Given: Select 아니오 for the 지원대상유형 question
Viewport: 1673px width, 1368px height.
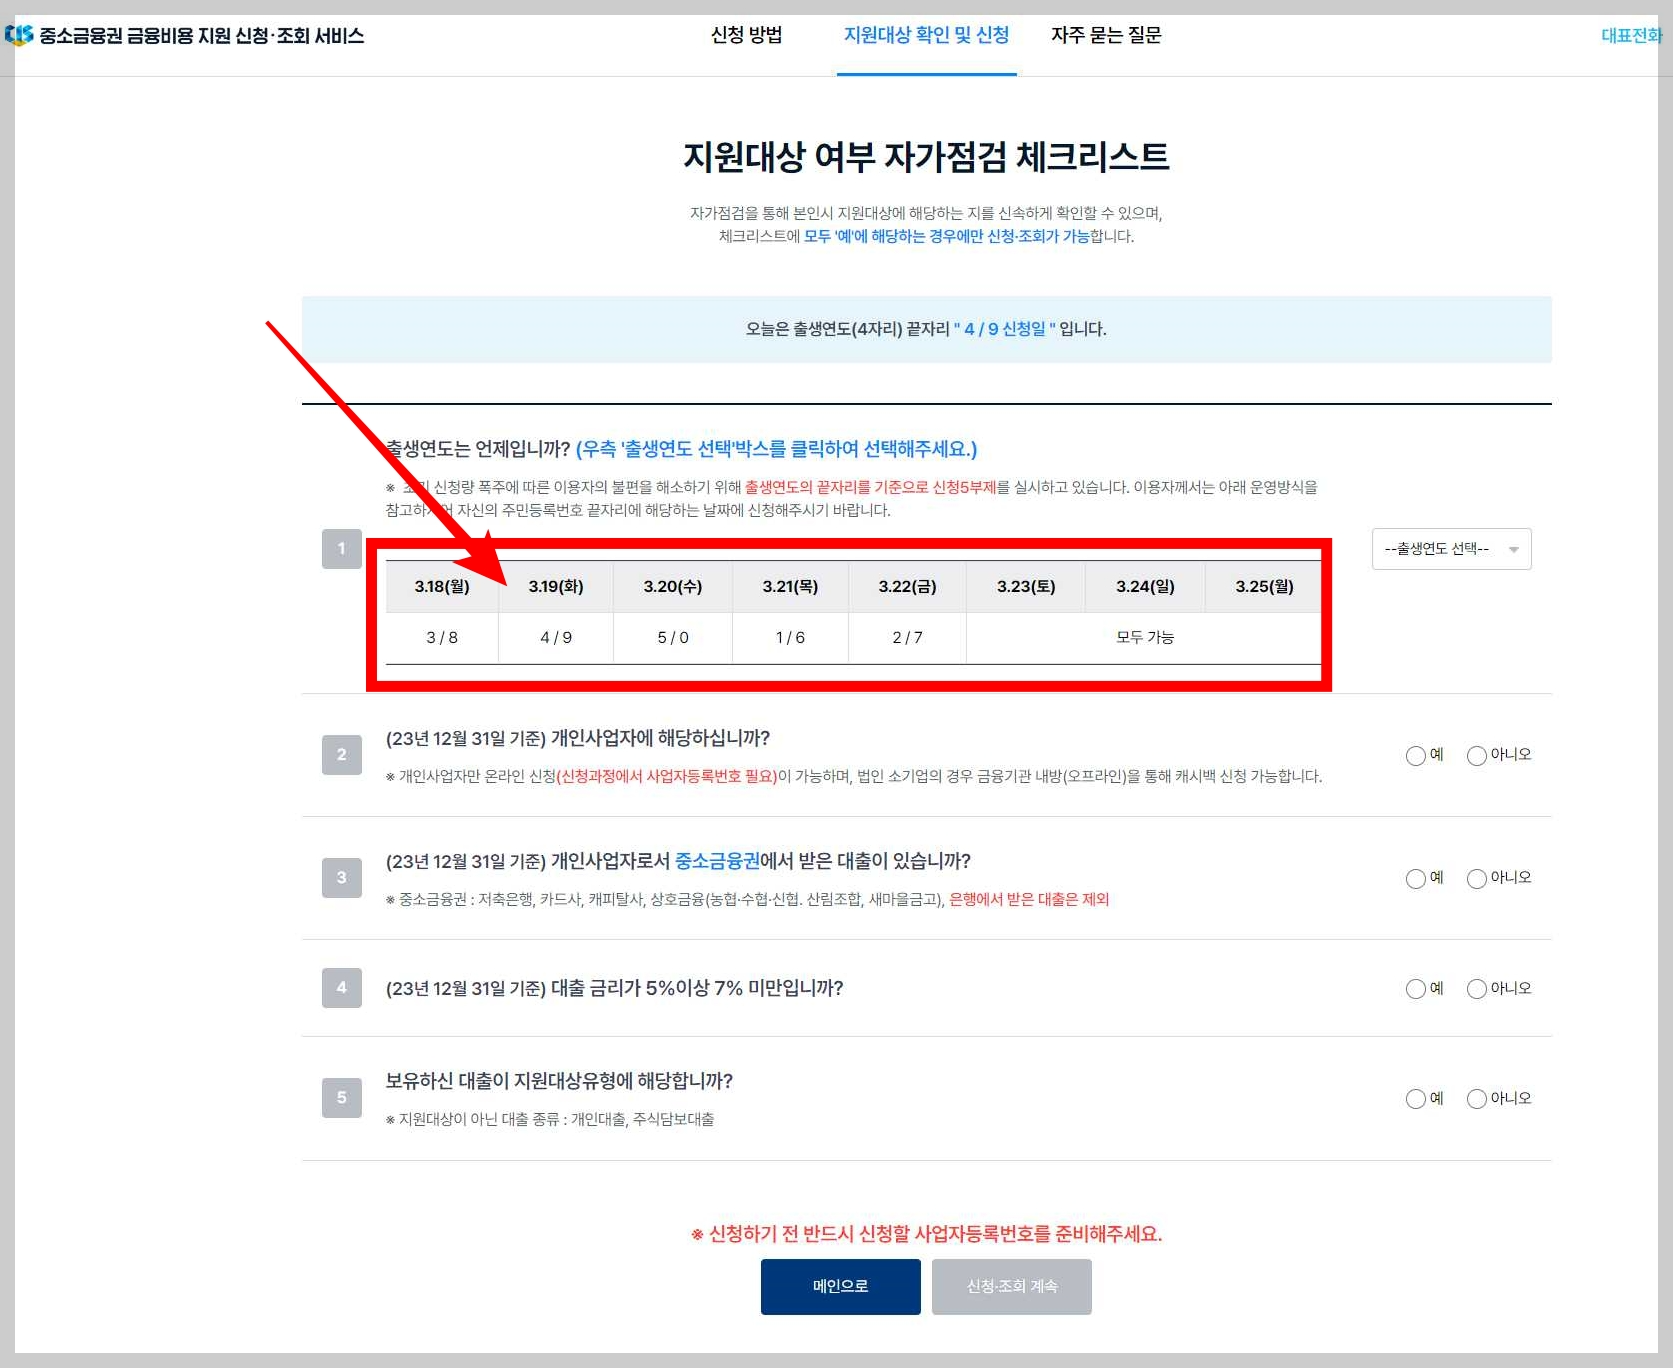Looking at the screenshot, I should 1476,1099.
